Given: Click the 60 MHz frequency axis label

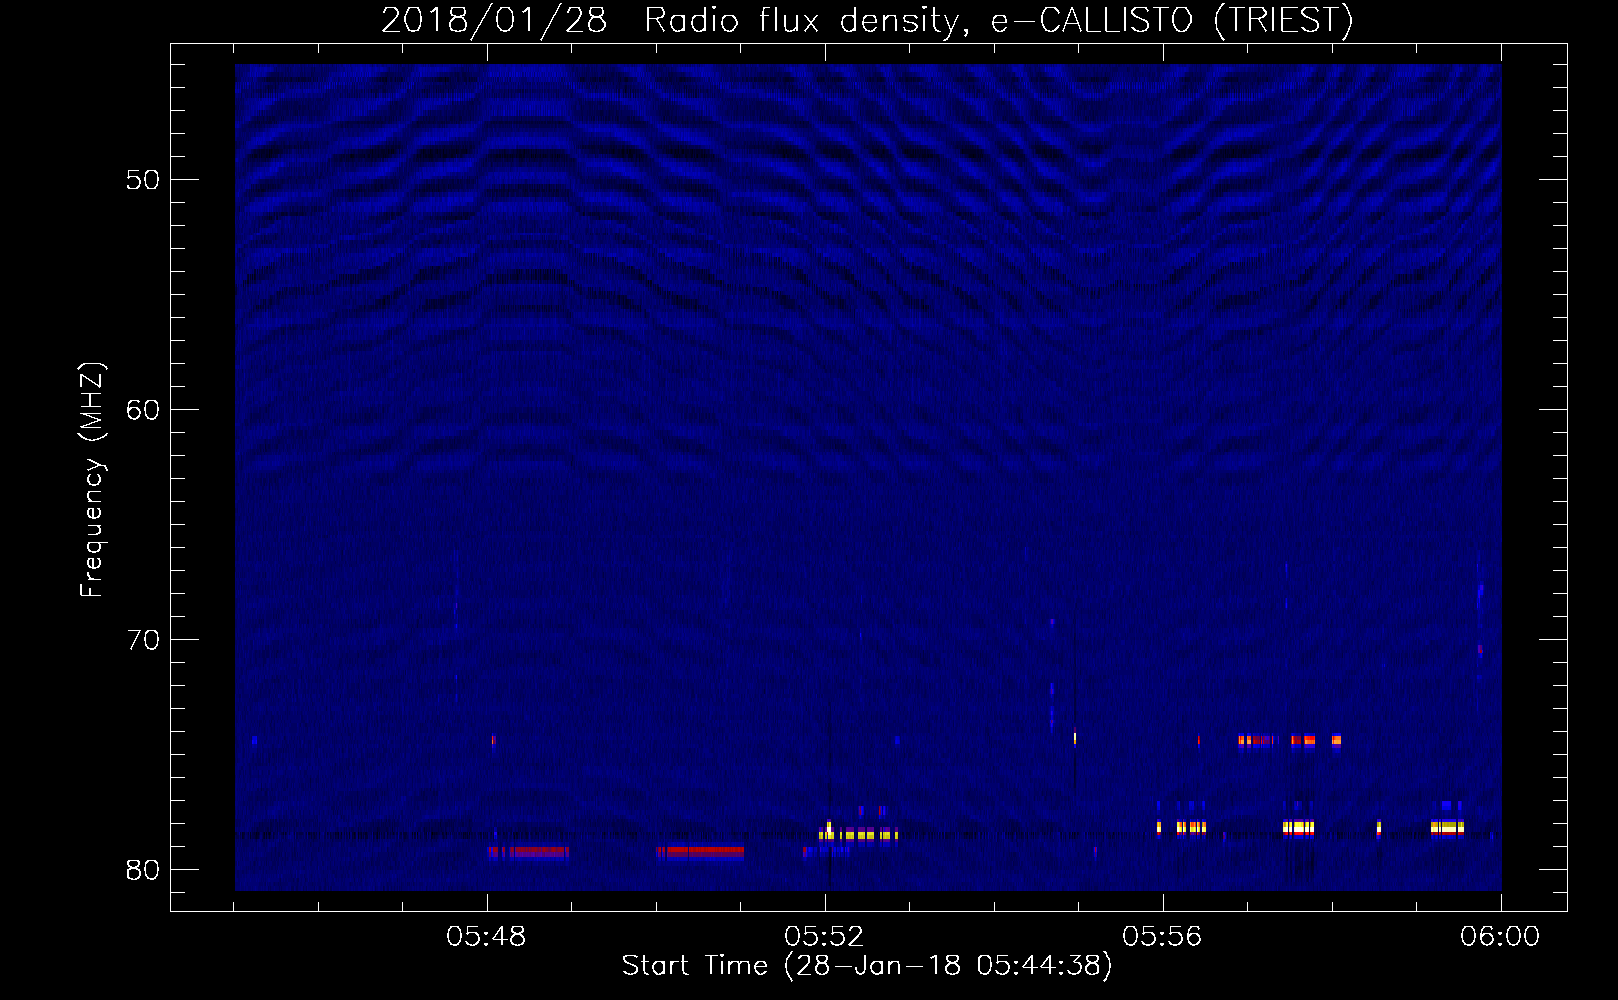Looking at the screenshot, I should 143,410.
